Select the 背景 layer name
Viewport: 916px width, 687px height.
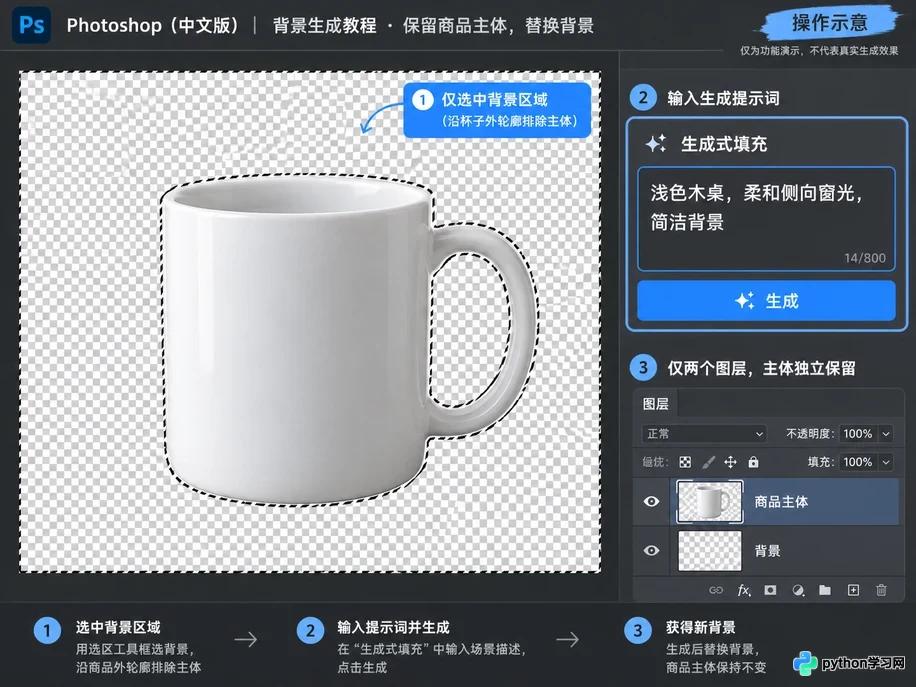pos(767,550)
